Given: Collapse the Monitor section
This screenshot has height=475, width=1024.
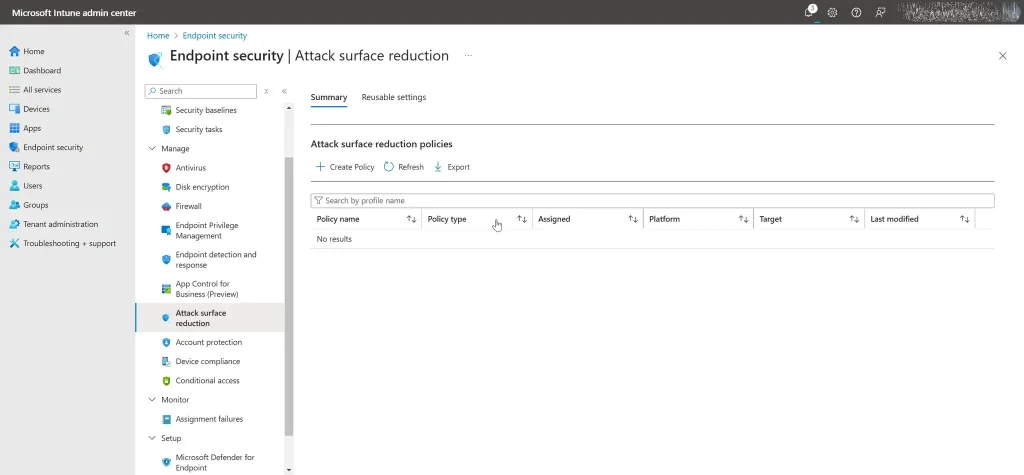Looking at the screenshot, I should pyautogui.click(x=152, y=400).
